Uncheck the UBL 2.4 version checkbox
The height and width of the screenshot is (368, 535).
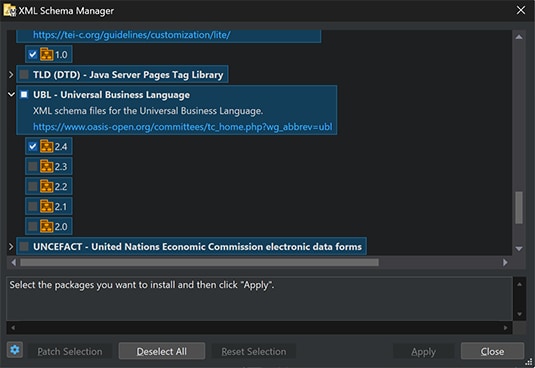point(32,147)
